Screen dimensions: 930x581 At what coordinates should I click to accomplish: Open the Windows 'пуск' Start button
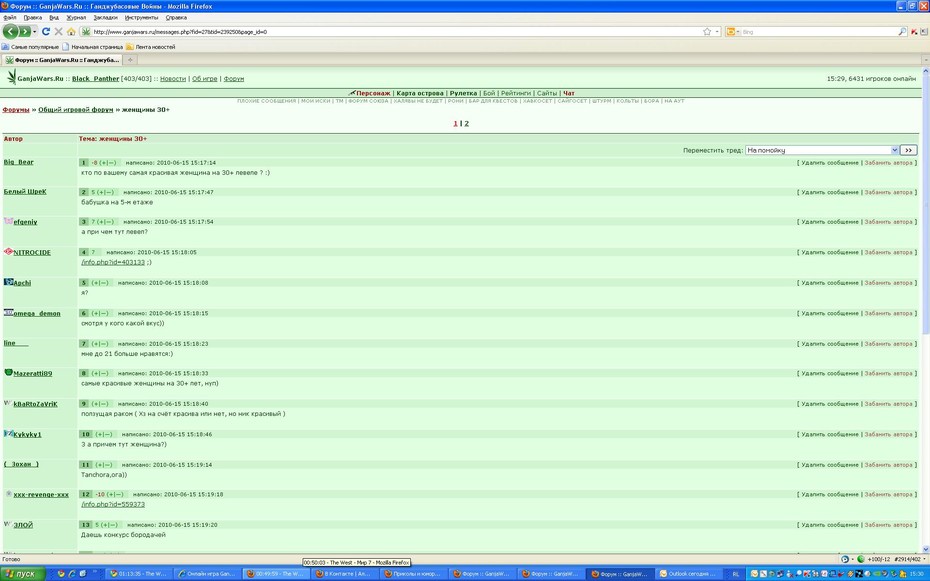pos(23,574)
